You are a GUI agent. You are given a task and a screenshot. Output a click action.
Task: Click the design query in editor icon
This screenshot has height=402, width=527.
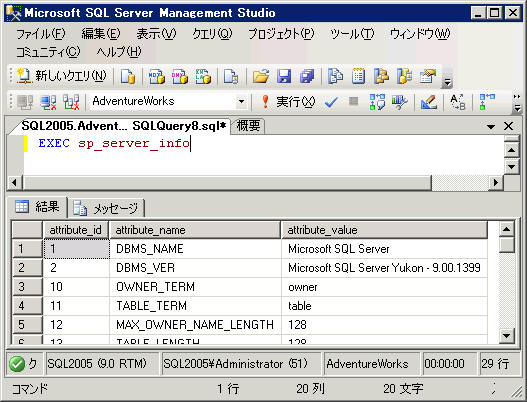click(429, 102)
